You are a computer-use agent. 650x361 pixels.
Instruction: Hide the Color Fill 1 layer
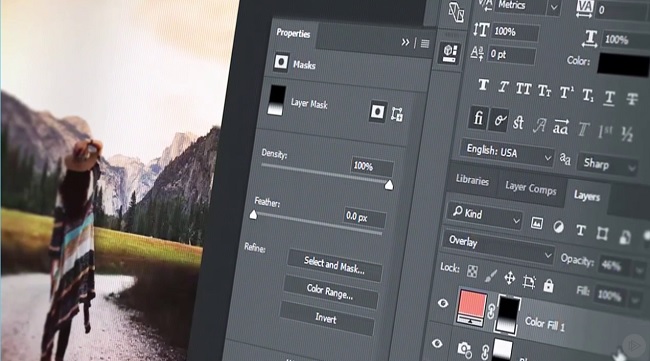coord(443,303)
